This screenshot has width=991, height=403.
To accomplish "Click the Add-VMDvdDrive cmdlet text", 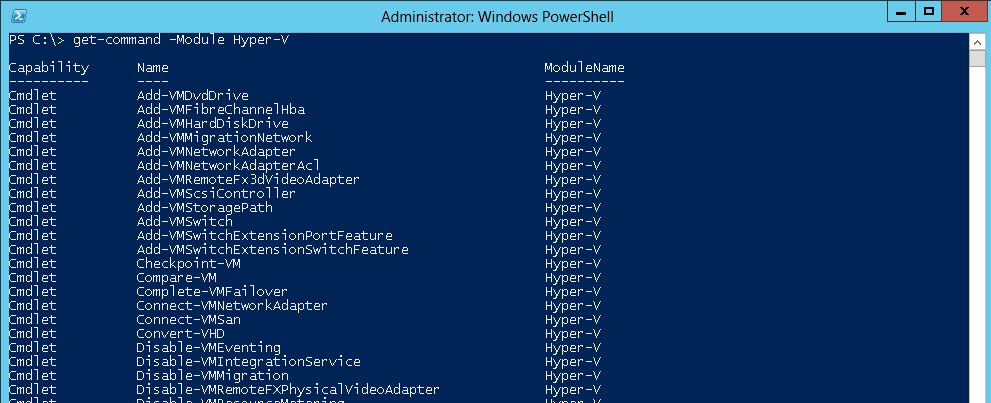I will [193, 96].
